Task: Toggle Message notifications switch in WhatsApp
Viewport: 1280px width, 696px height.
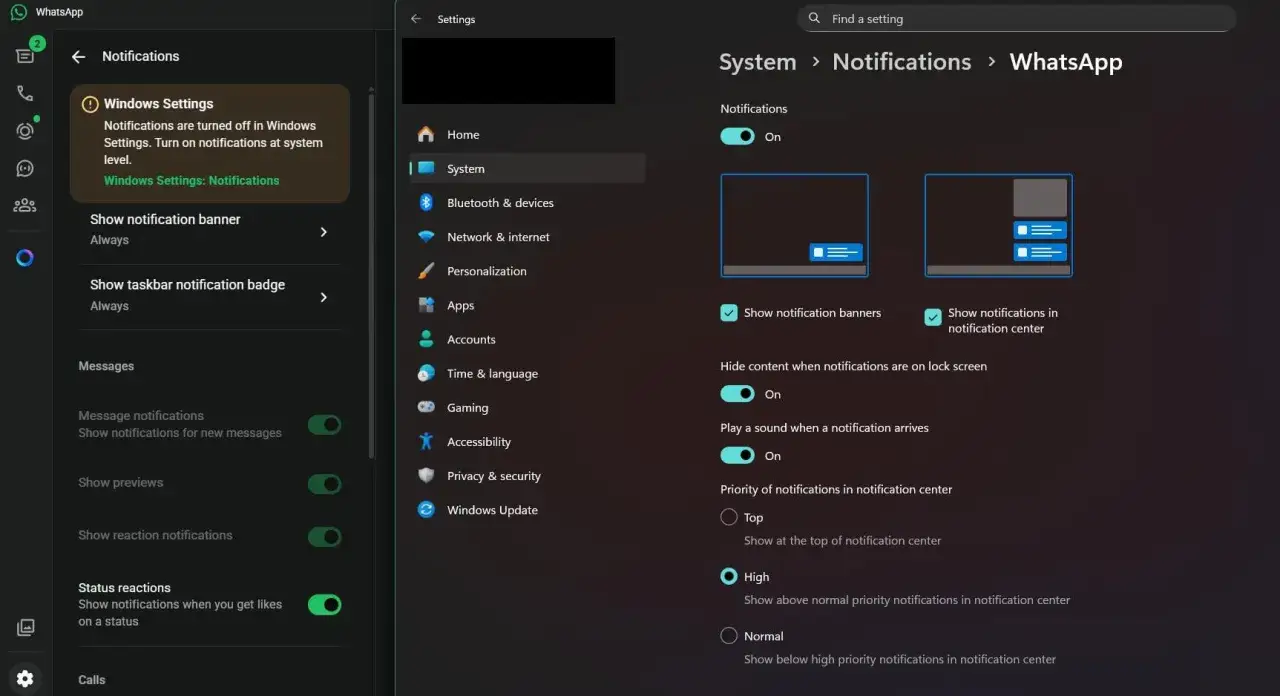Action: pos(325,425)
